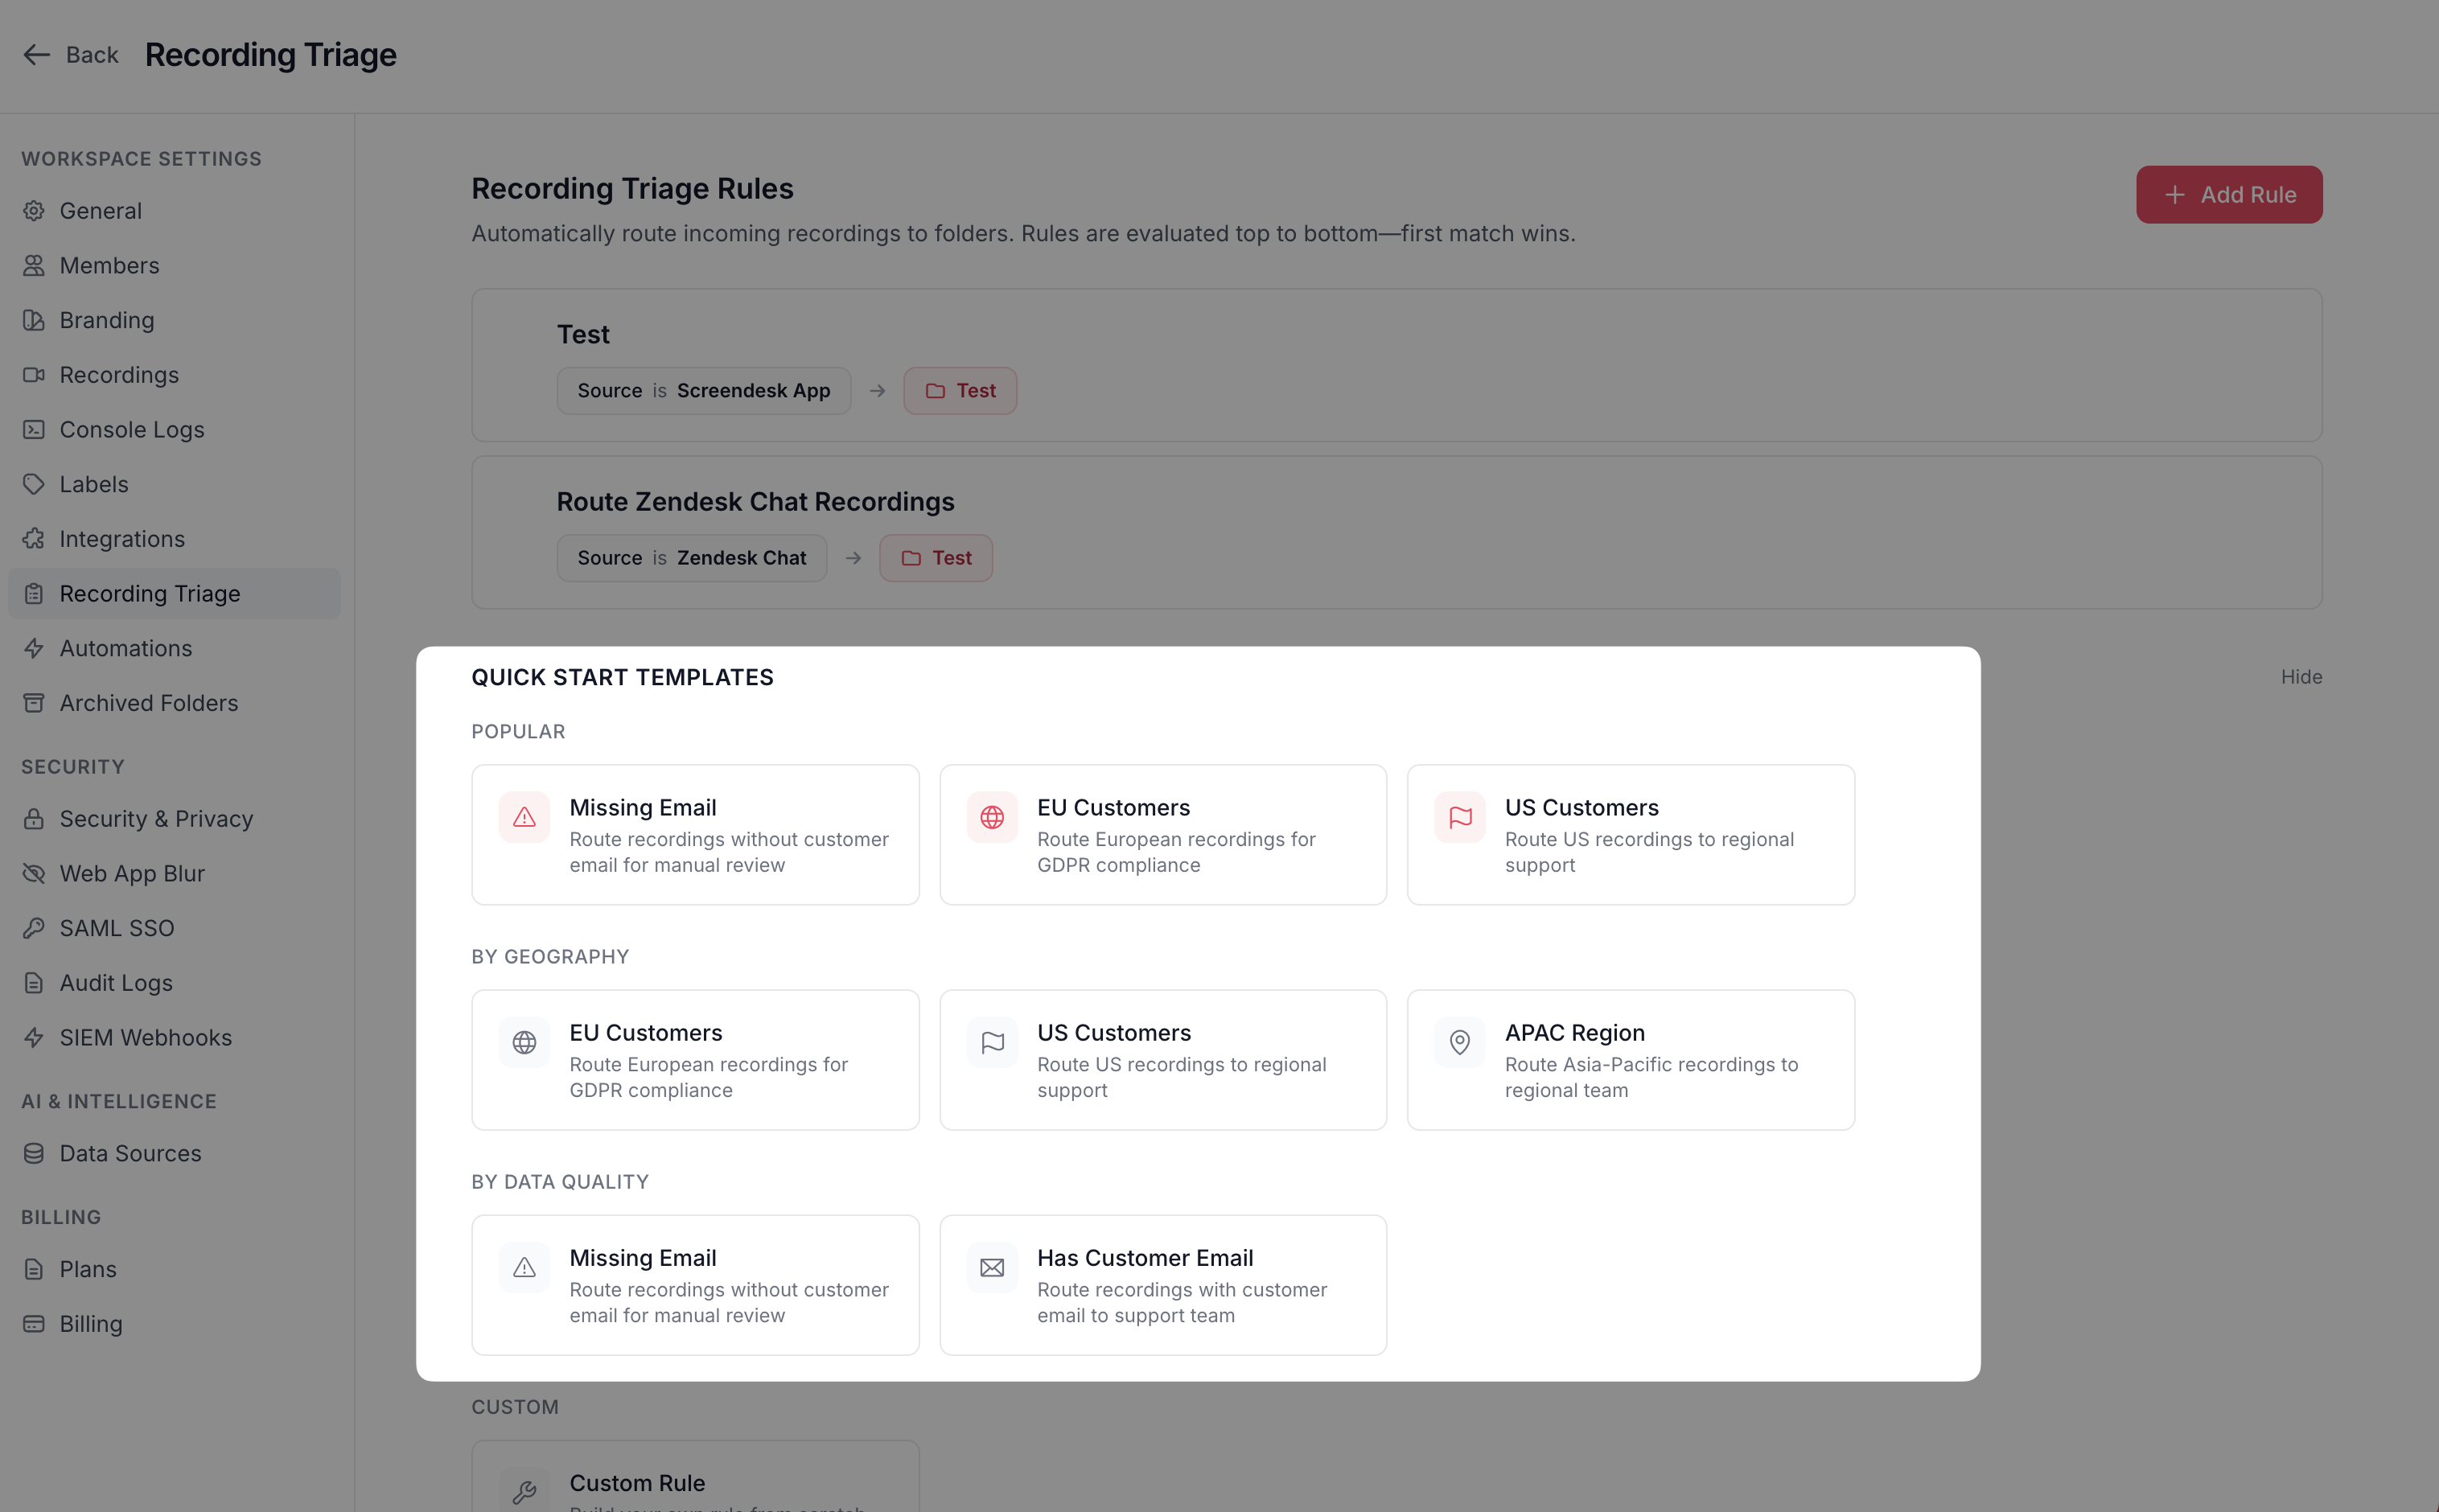This screenshot has width=2439, height=1512.
Task: Click the map pin icon on APAC Region
Action: pyautogui.click(x=1460, y=1043)
